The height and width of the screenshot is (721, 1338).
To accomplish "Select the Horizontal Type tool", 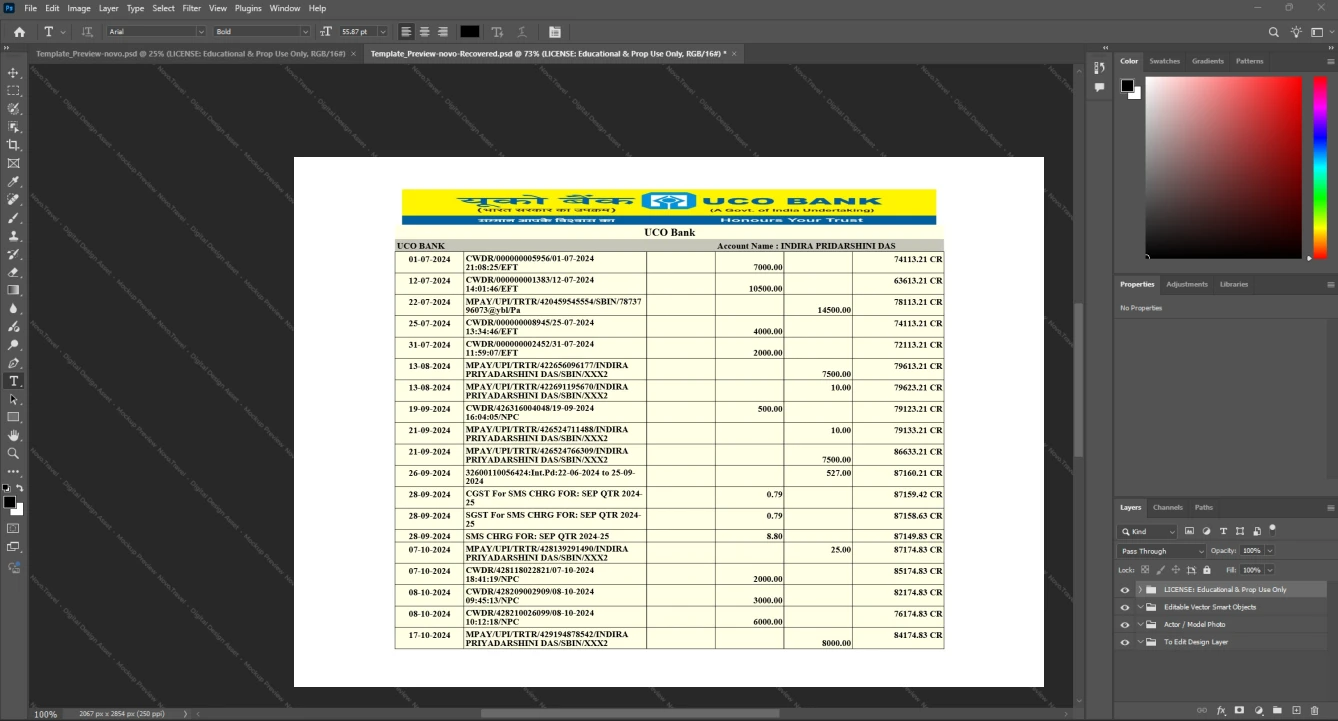I will coord(13,381).
